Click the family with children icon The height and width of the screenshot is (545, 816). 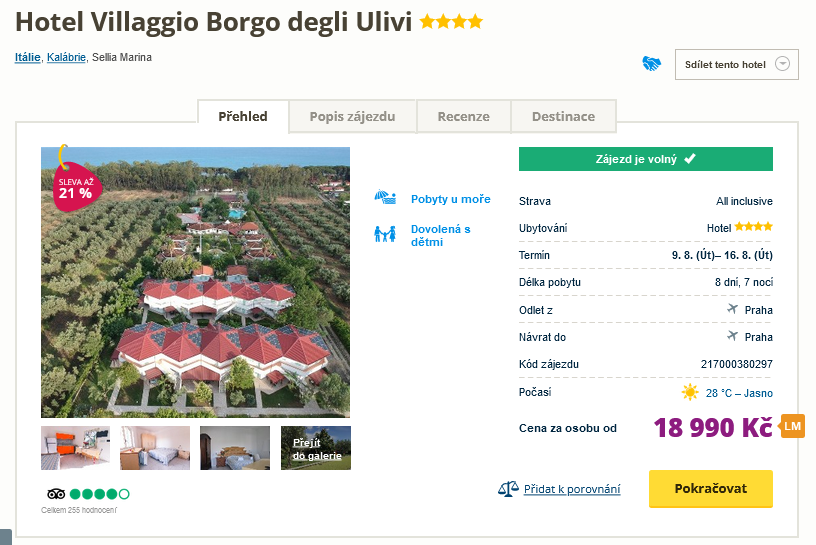pyautogui.click(x=385, y=235)
